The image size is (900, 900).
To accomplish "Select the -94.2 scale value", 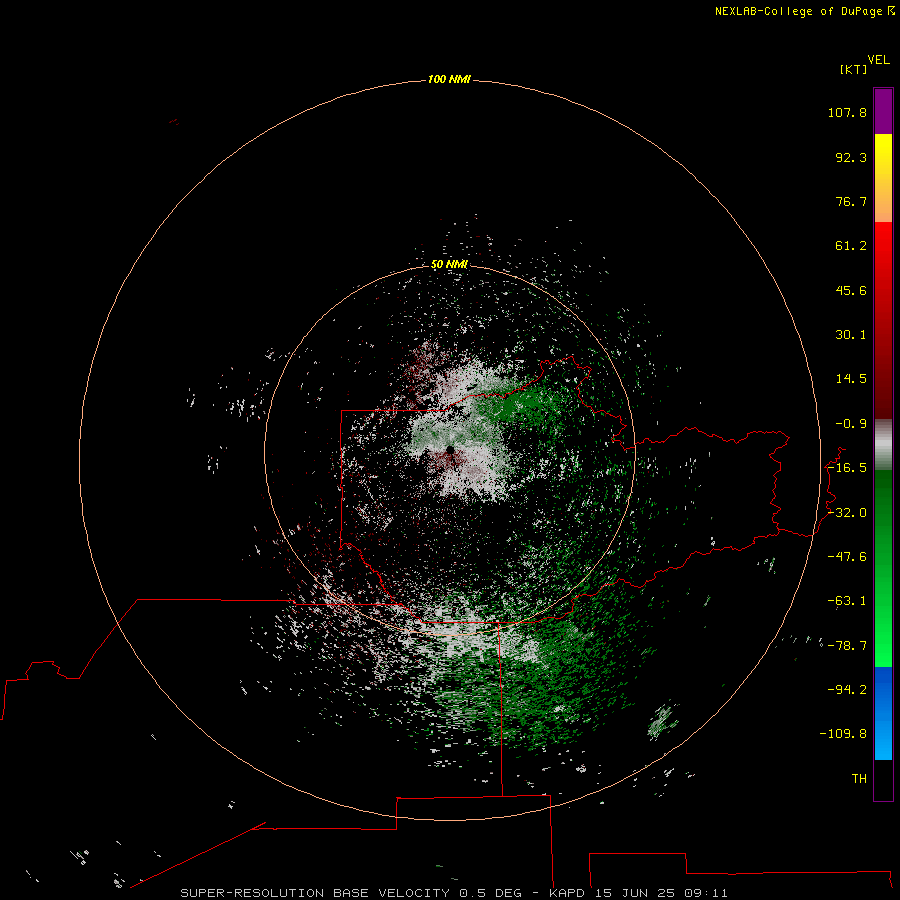I will pos(847,689).
